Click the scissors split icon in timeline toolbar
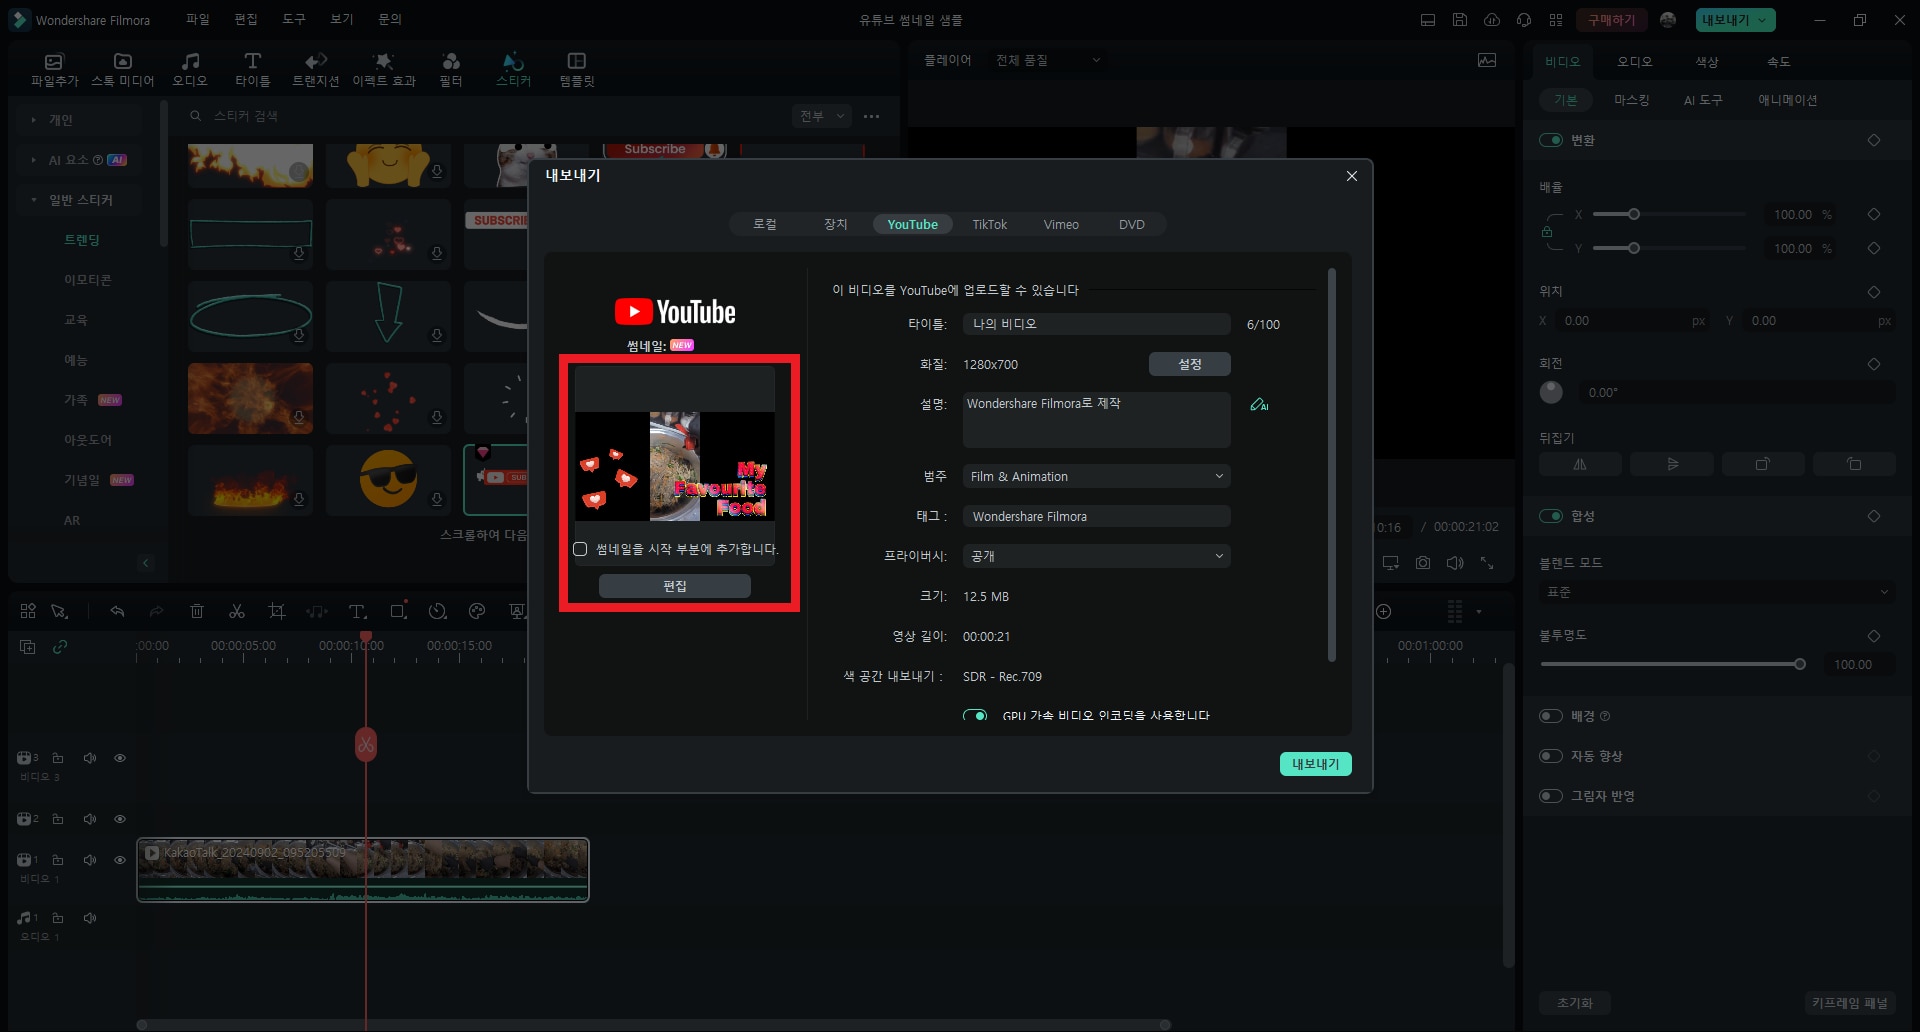 pyautogui.click(x=237, y=611)
